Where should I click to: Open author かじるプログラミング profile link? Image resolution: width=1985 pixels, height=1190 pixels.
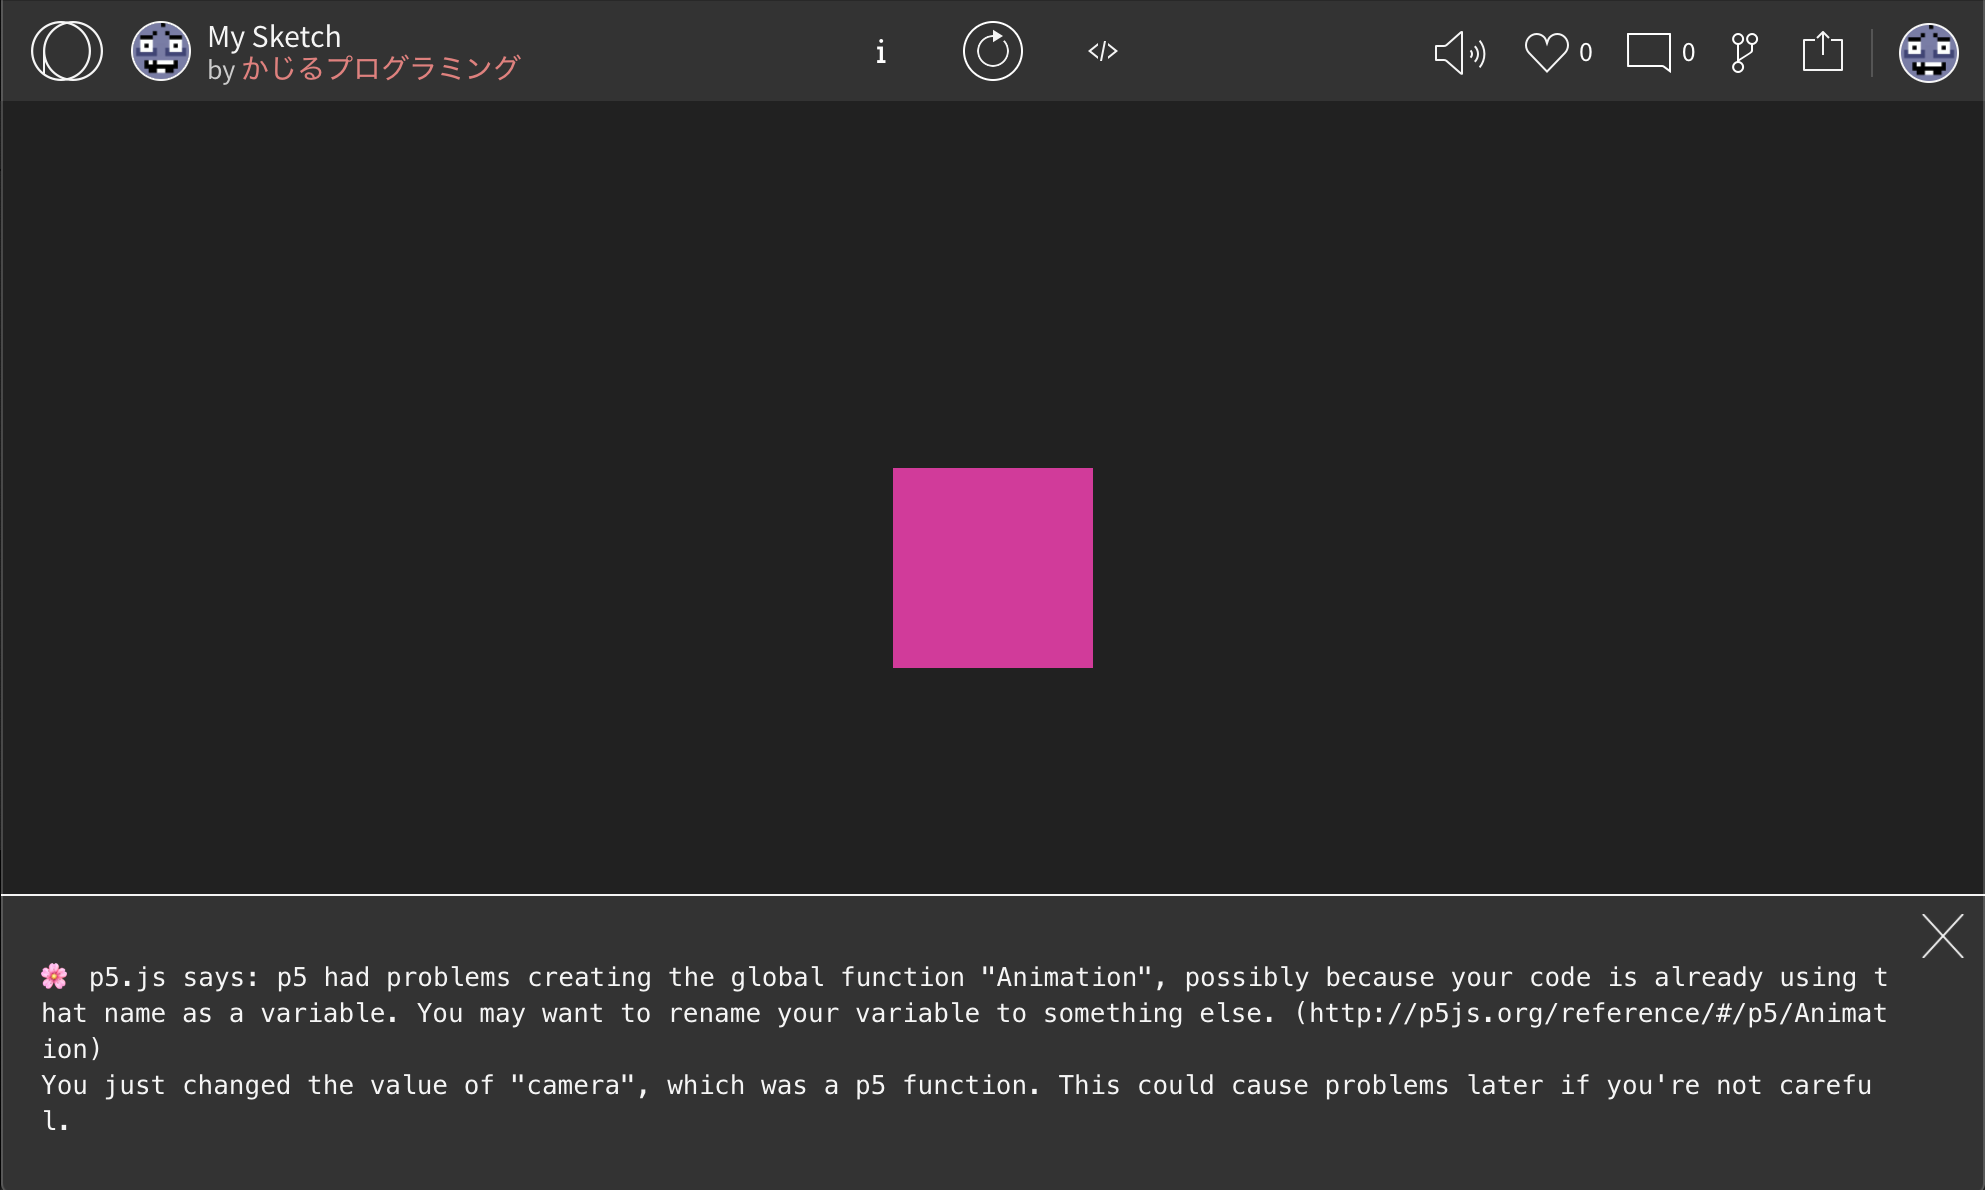tap(379, 68)
